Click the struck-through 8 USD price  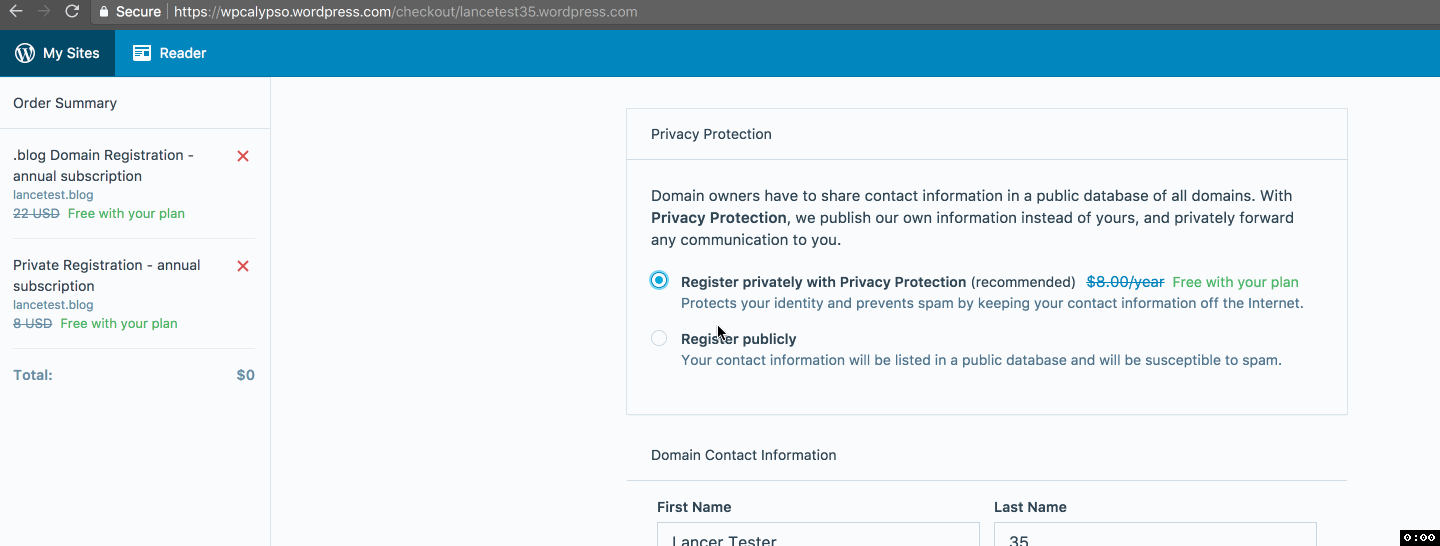coord(32,323)
